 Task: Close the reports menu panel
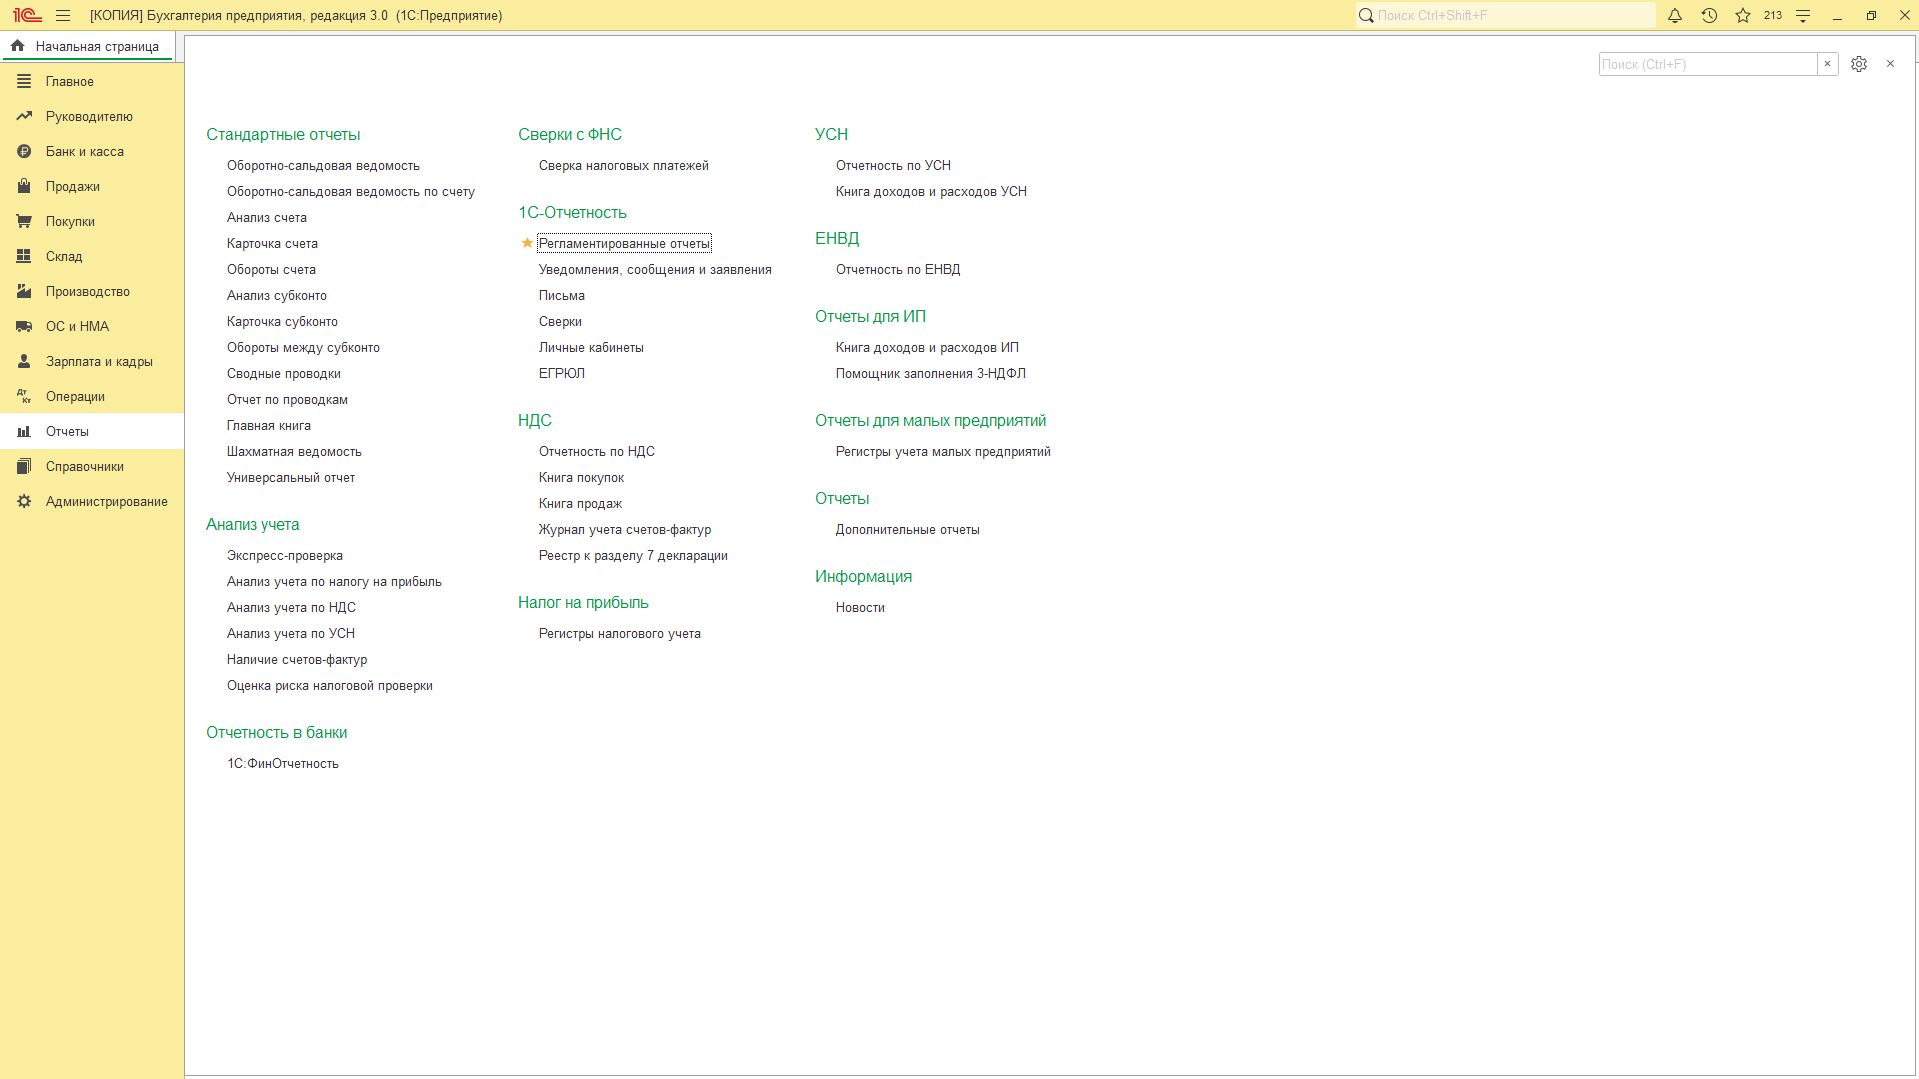pos(1890,64)
